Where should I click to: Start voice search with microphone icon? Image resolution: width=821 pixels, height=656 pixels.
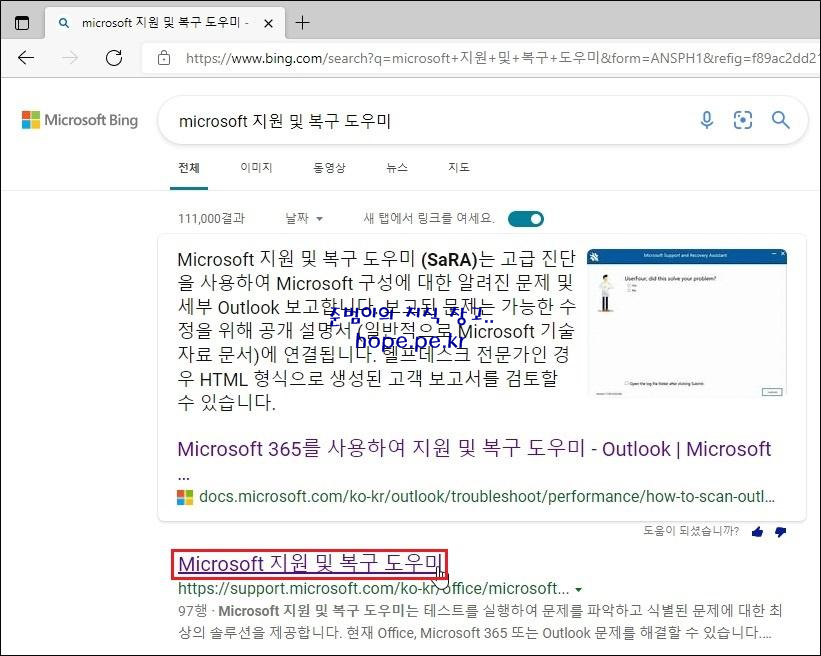pos(706,120)
